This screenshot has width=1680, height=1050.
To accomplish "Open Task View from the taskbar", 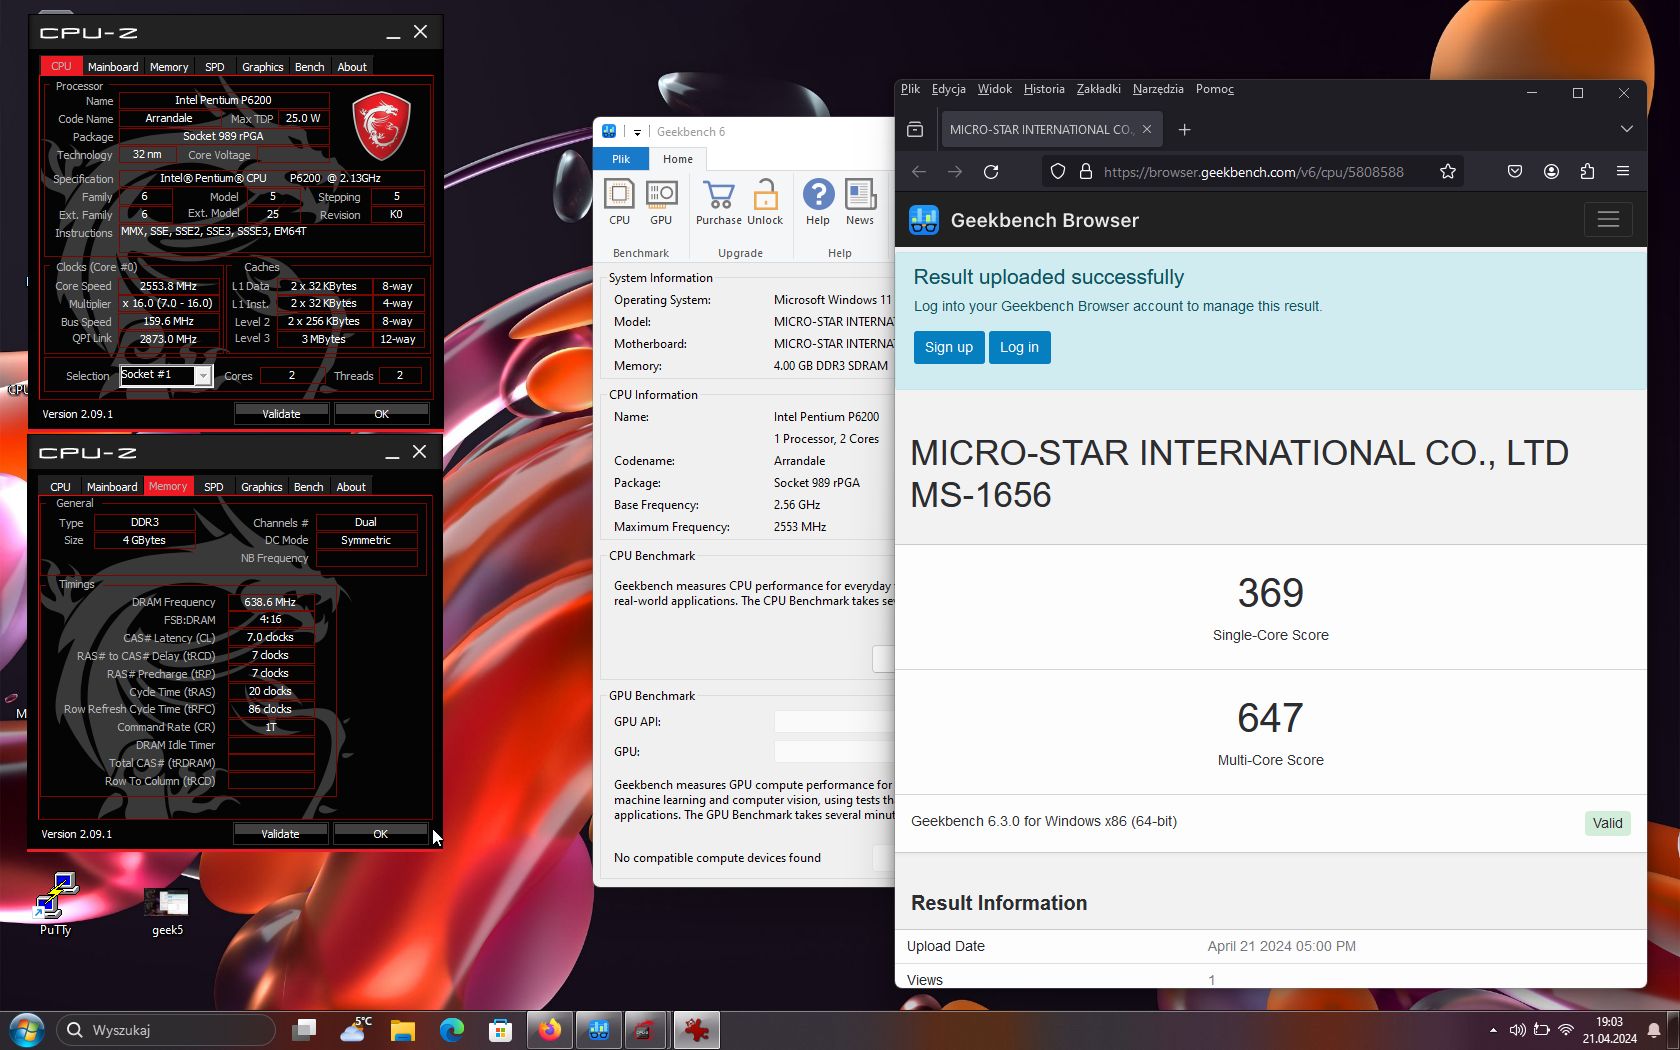I will 304,1029.
